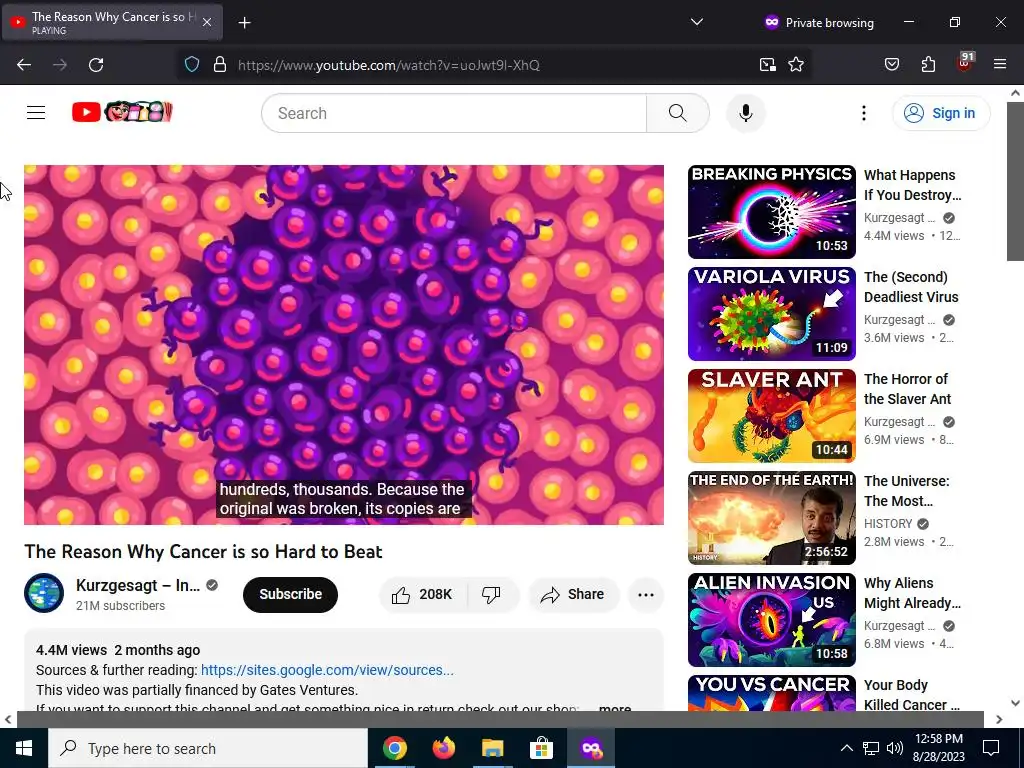1024x768 pixels.
Task: Reload the page
Action: point(96,65)
